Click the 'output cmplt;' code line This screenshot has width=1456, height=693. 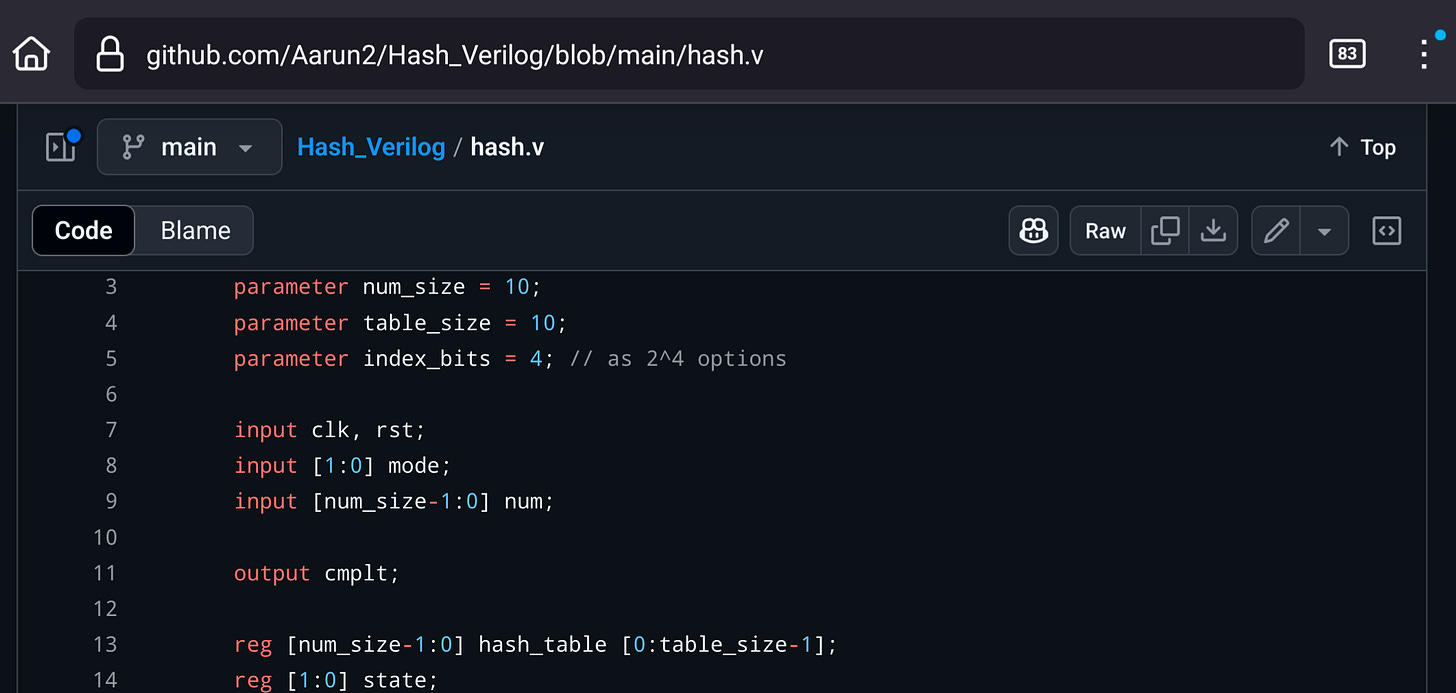coord(317,573)
